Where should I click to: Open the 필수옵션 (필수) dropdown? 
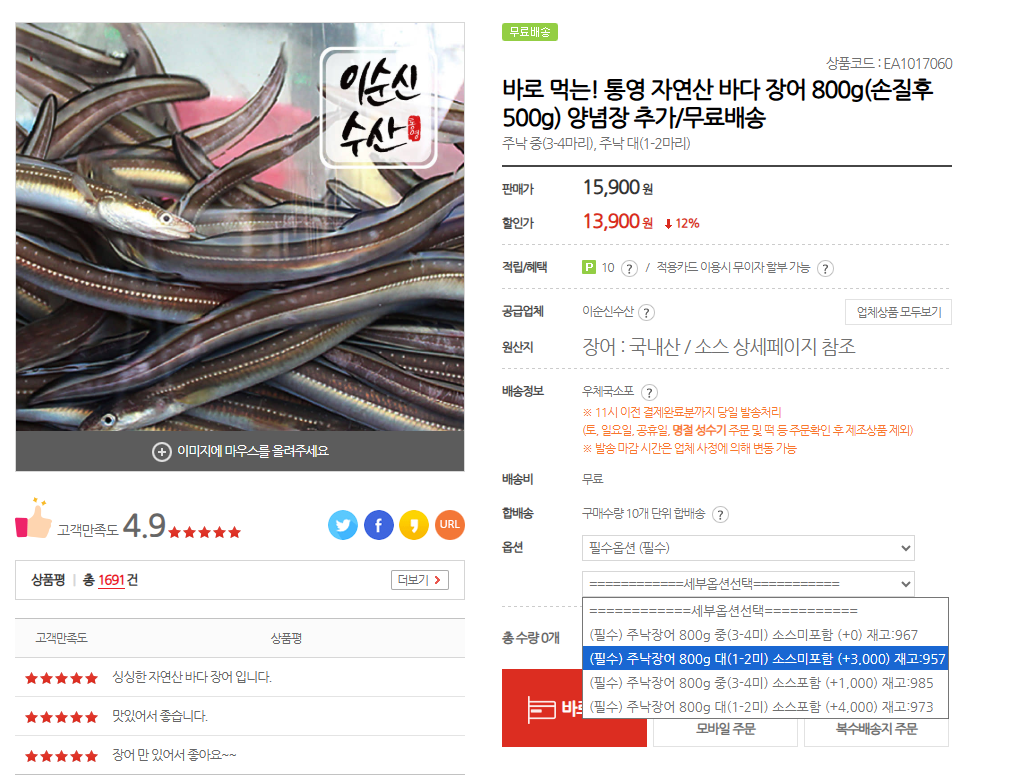[748, 548]
